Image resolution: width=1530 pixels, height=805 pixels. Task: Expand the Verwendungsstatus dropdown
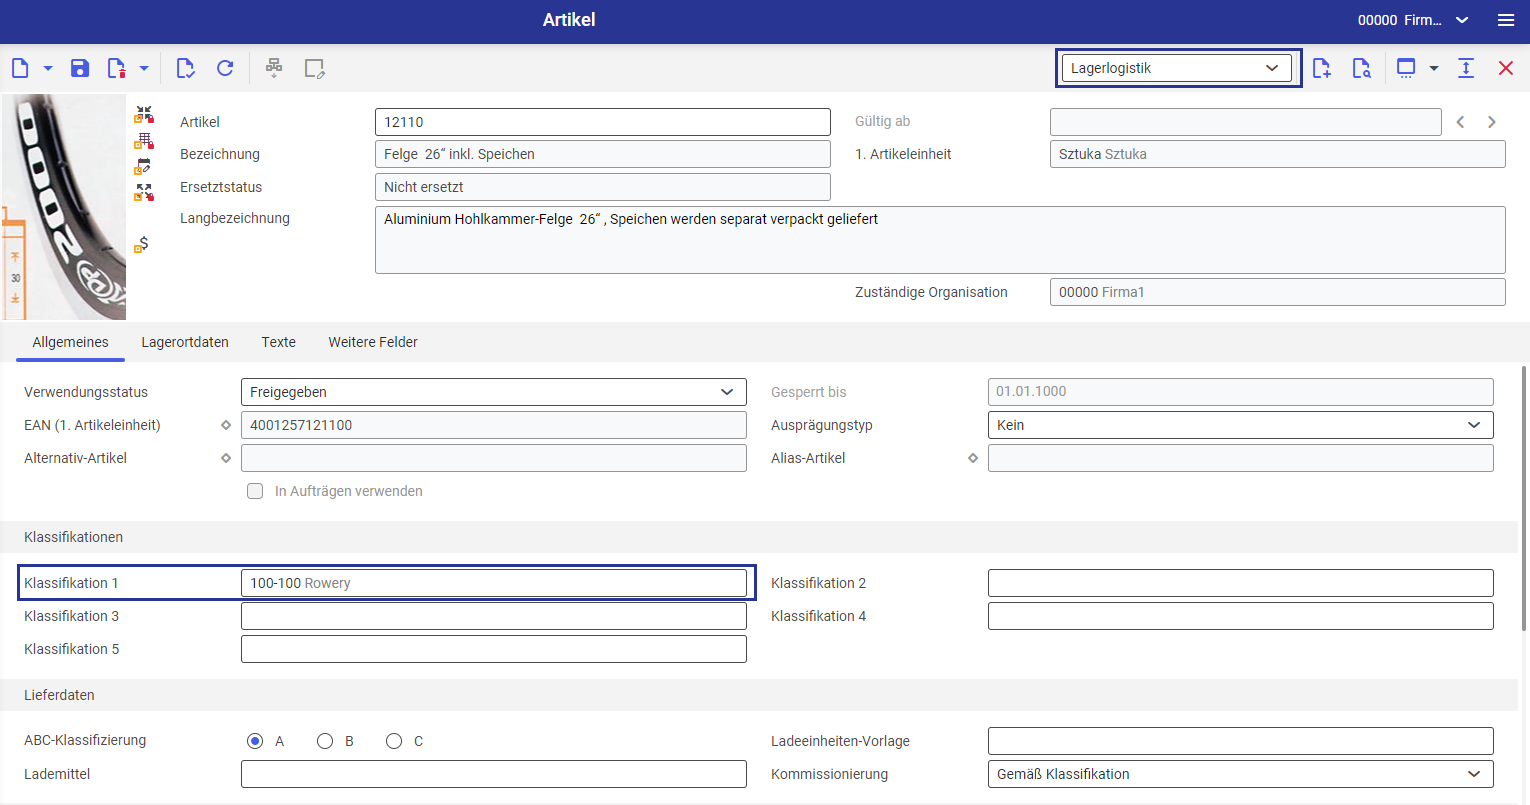(494, 392)
